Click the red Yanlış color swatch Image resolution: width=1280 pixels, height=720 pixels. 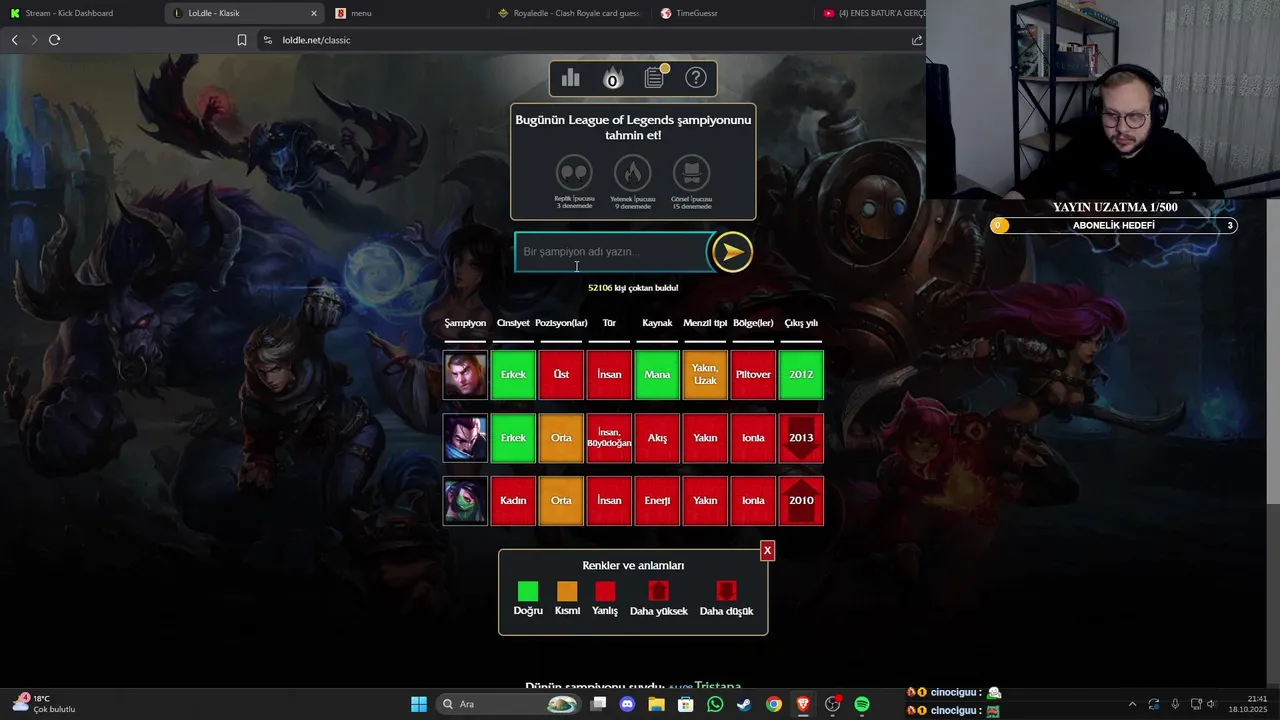tap(605, 591)
